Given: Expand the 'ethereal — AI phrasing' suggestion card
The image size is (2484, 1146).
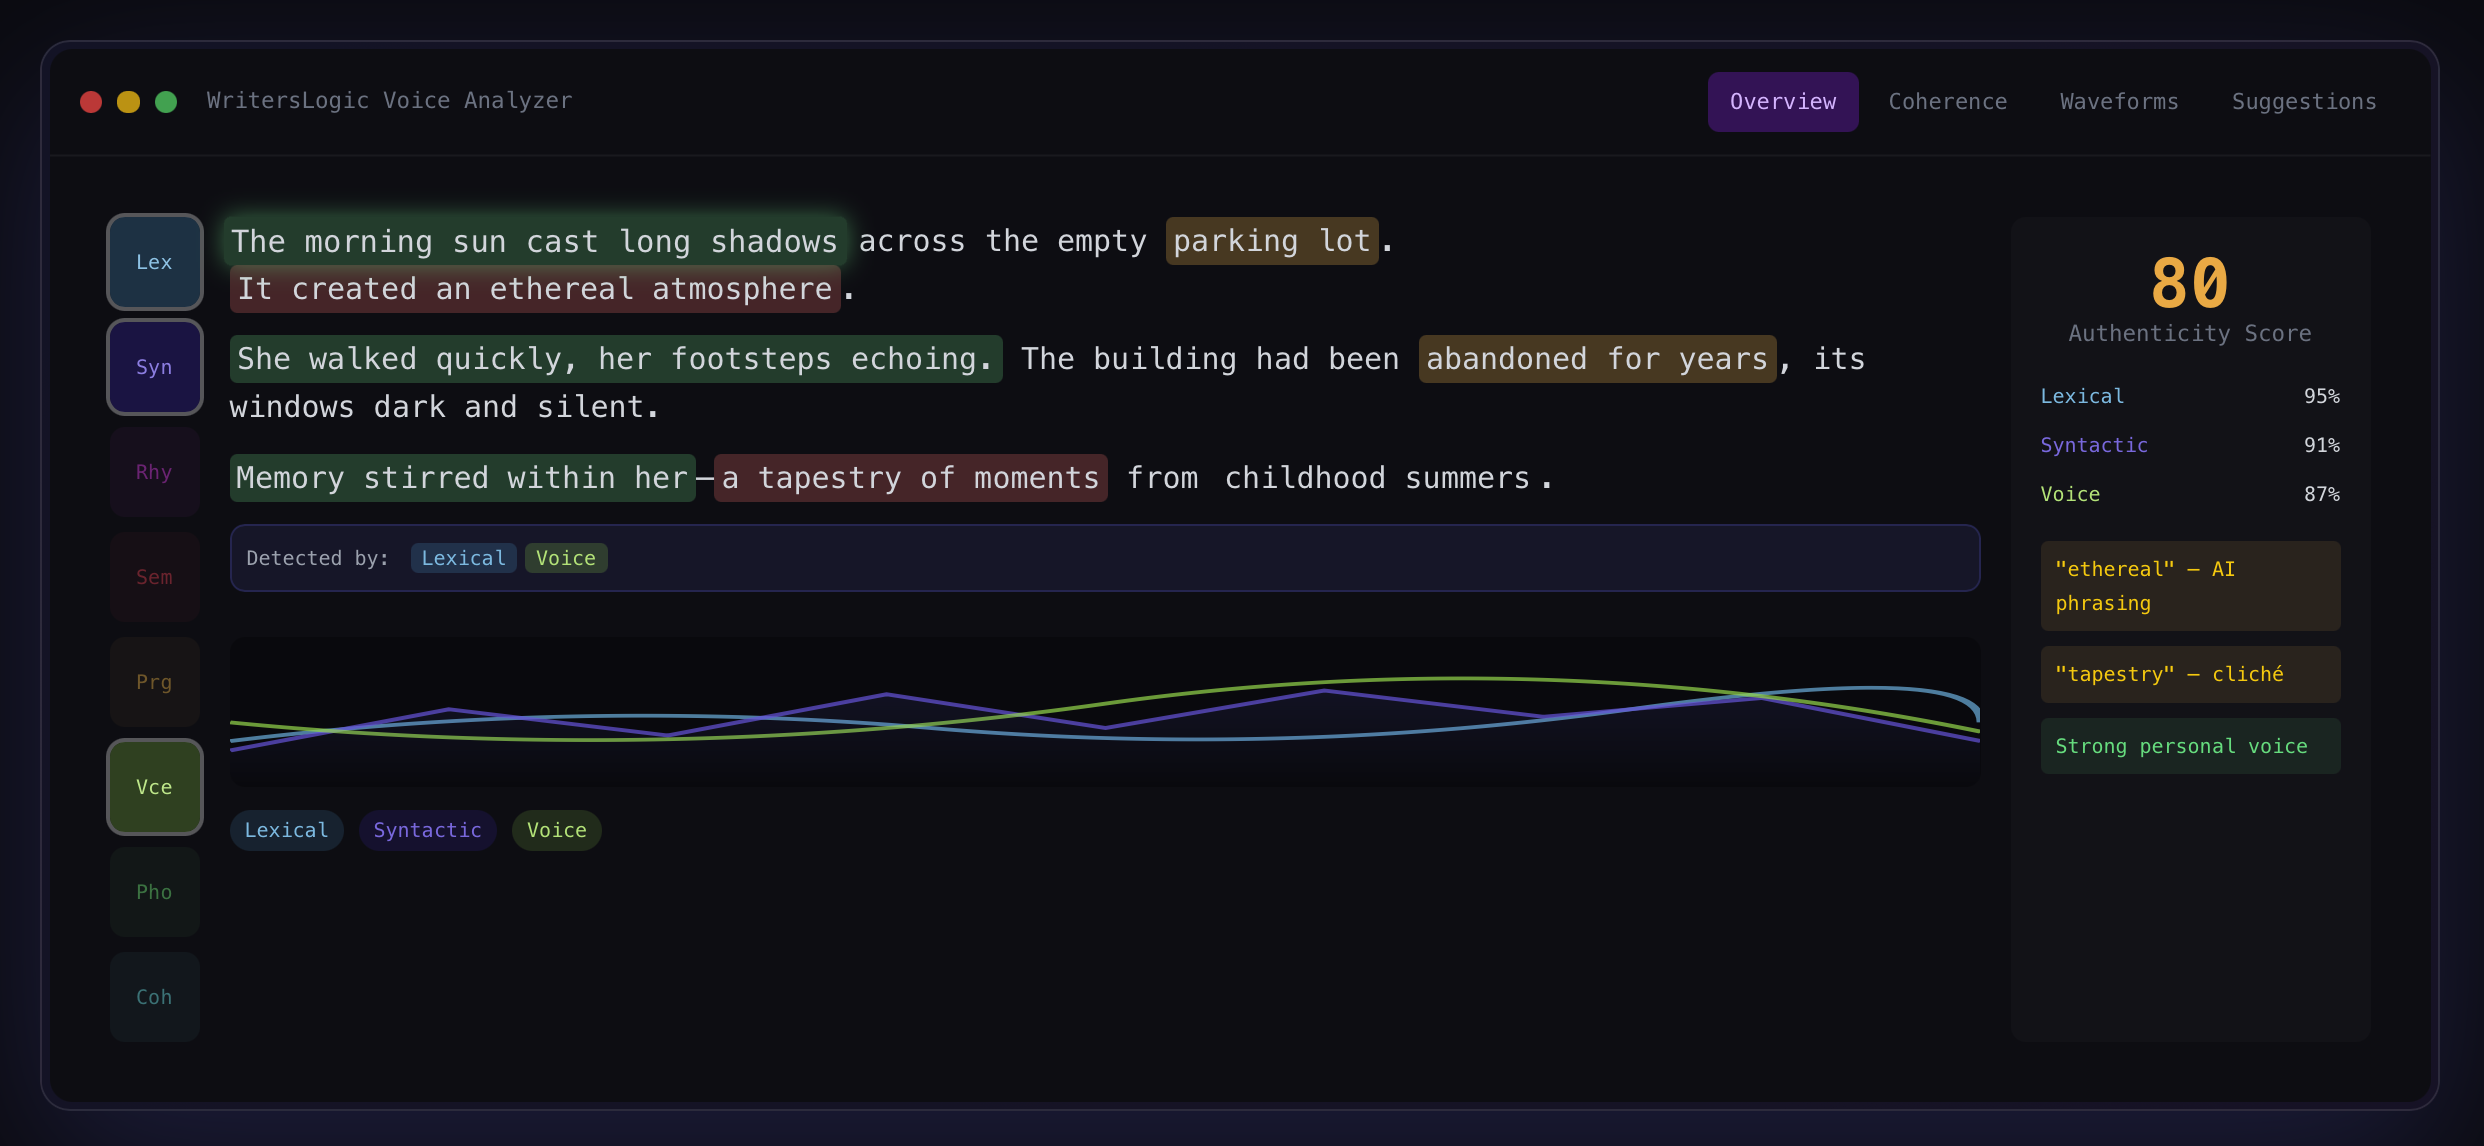Looking at the screenshot, I should point(2189,585).
